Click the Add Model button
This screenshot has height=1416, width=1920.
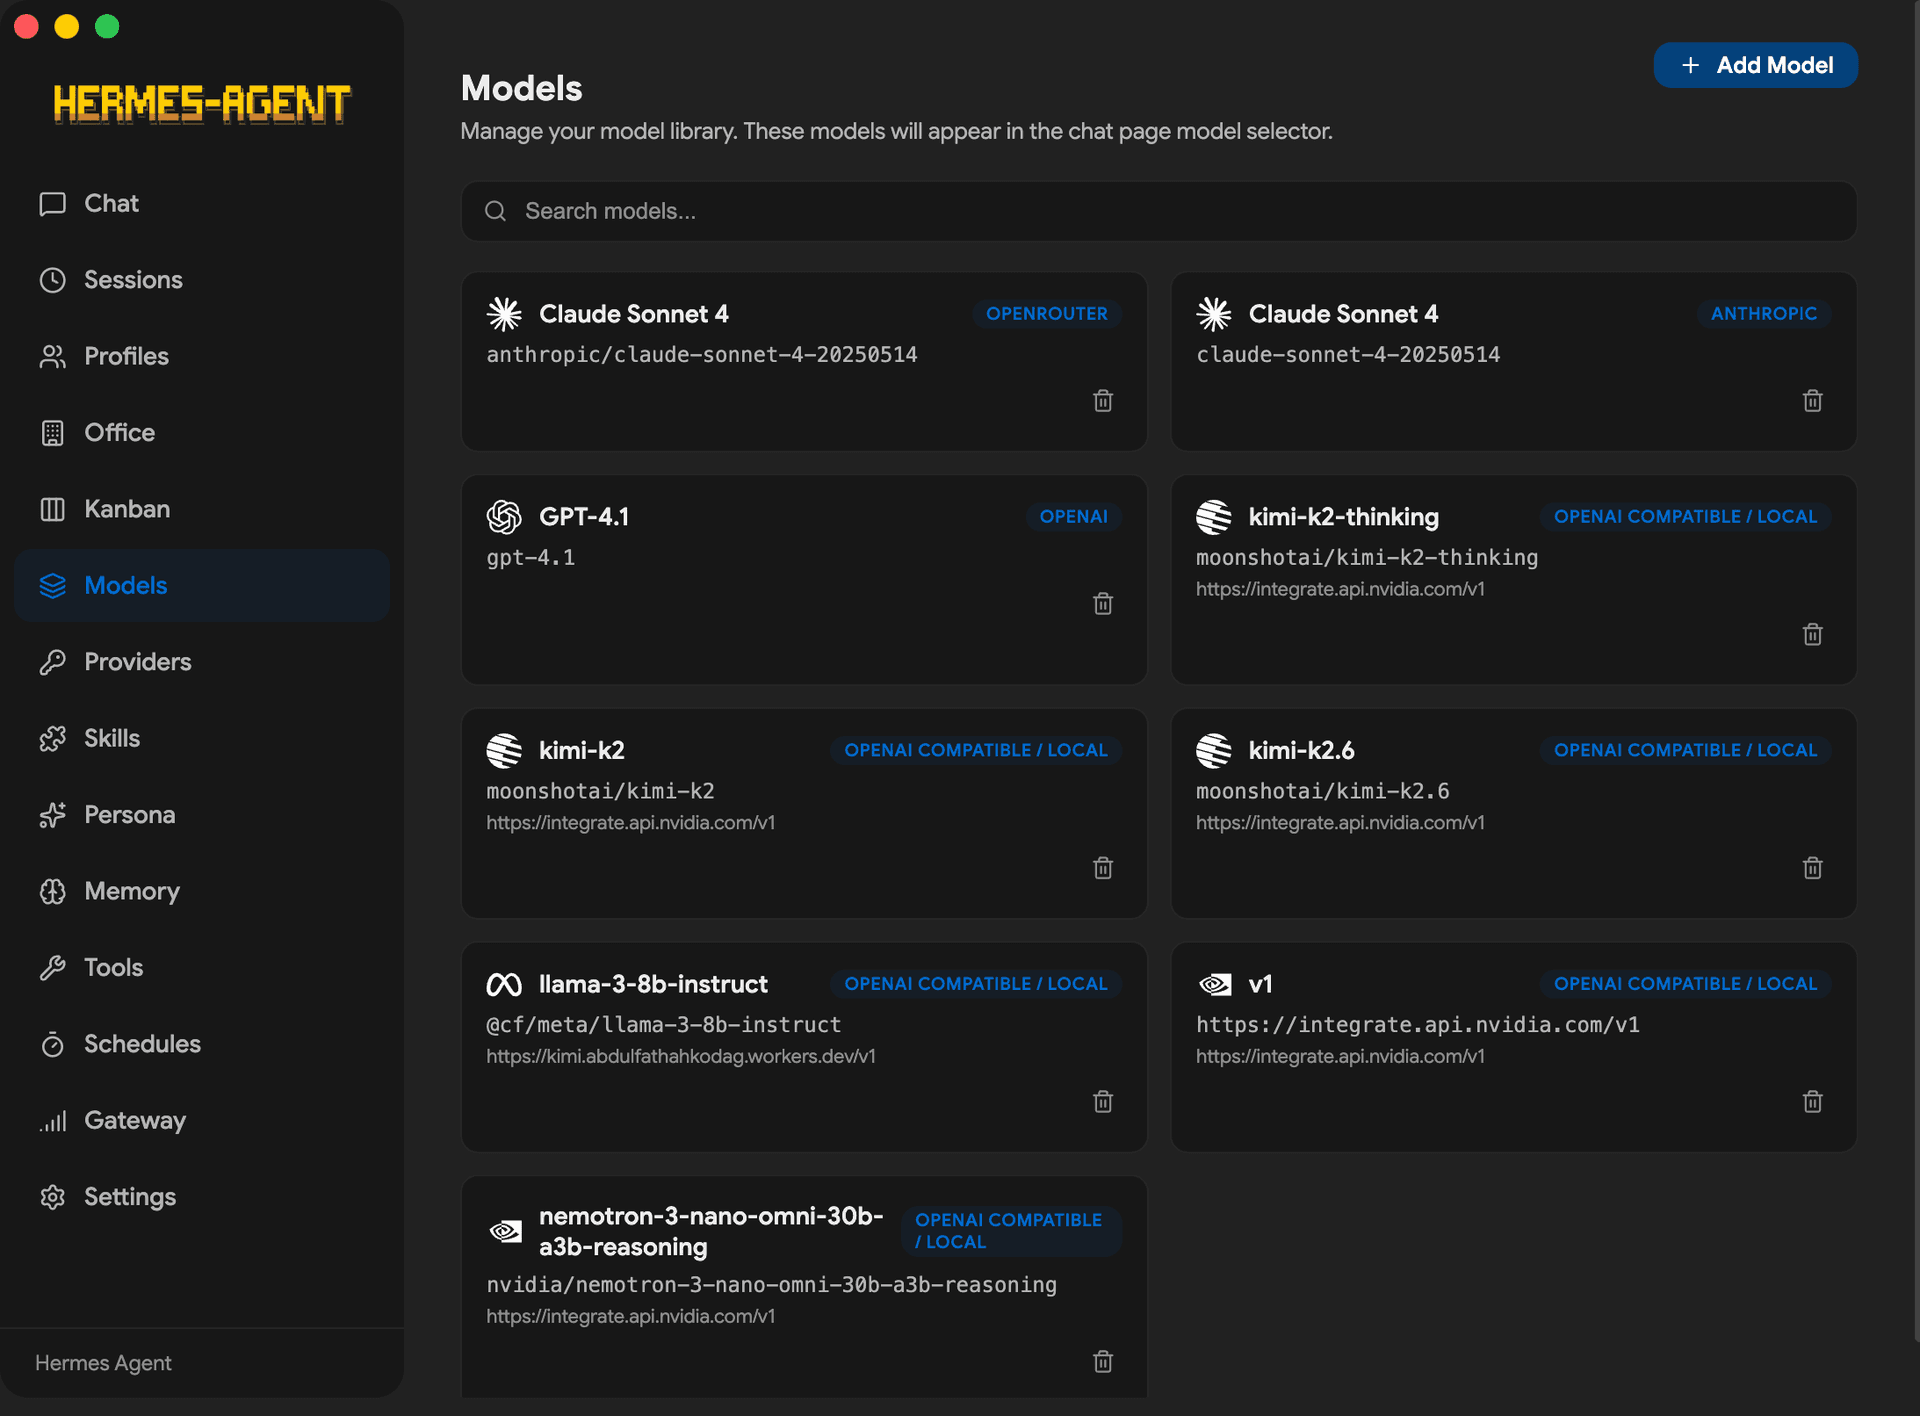click(1755, 65)
